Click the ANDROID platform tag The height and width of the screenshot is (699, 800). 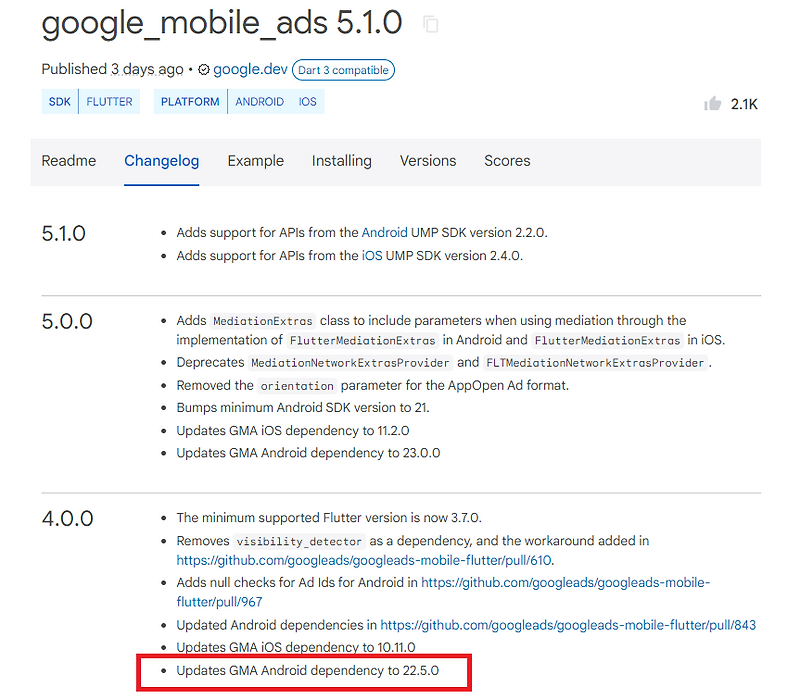click(x=260, y=101)
